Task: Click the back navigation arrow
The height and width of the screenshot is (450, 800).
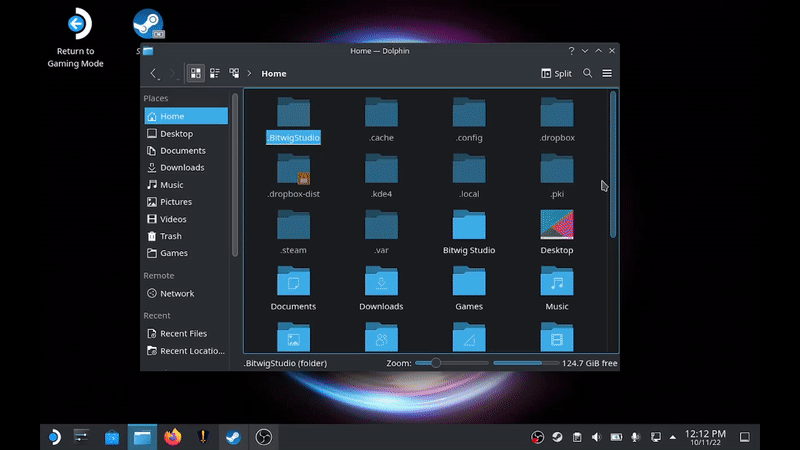Action: coord(154,73)
